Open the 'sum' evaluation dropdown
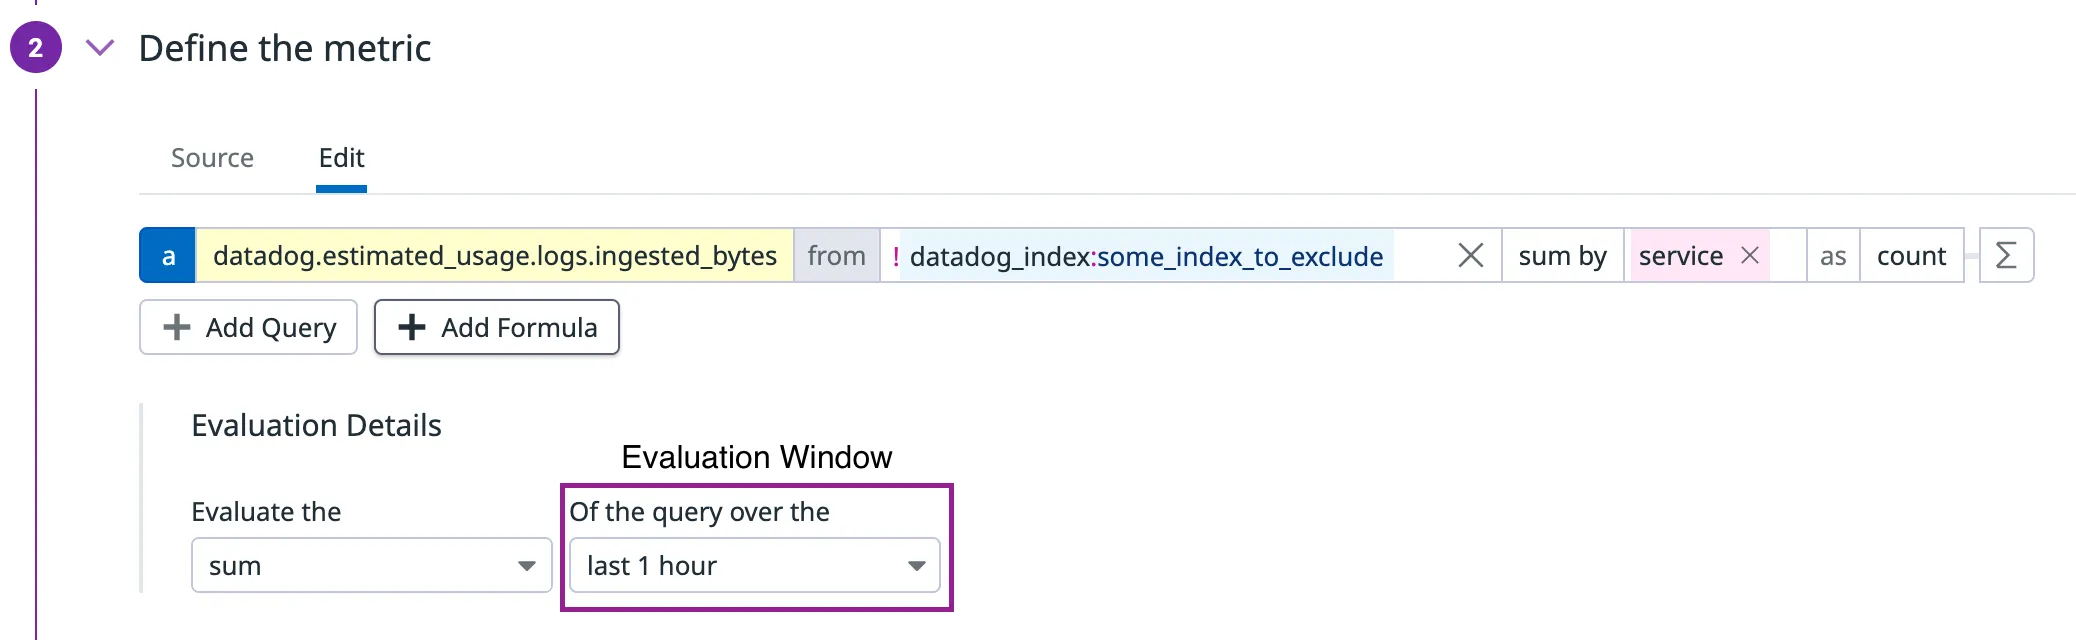This screenshot has width=2076, height=640. [x=371, y=566]
